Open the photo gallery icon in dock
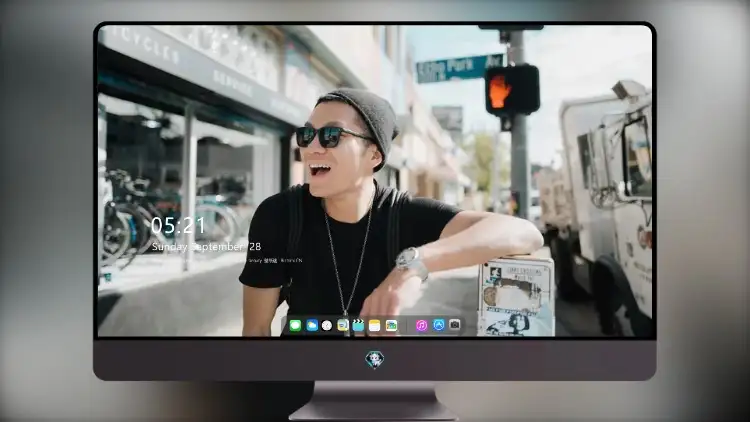This screenshot has height=422, width=750. click(391, 326)
